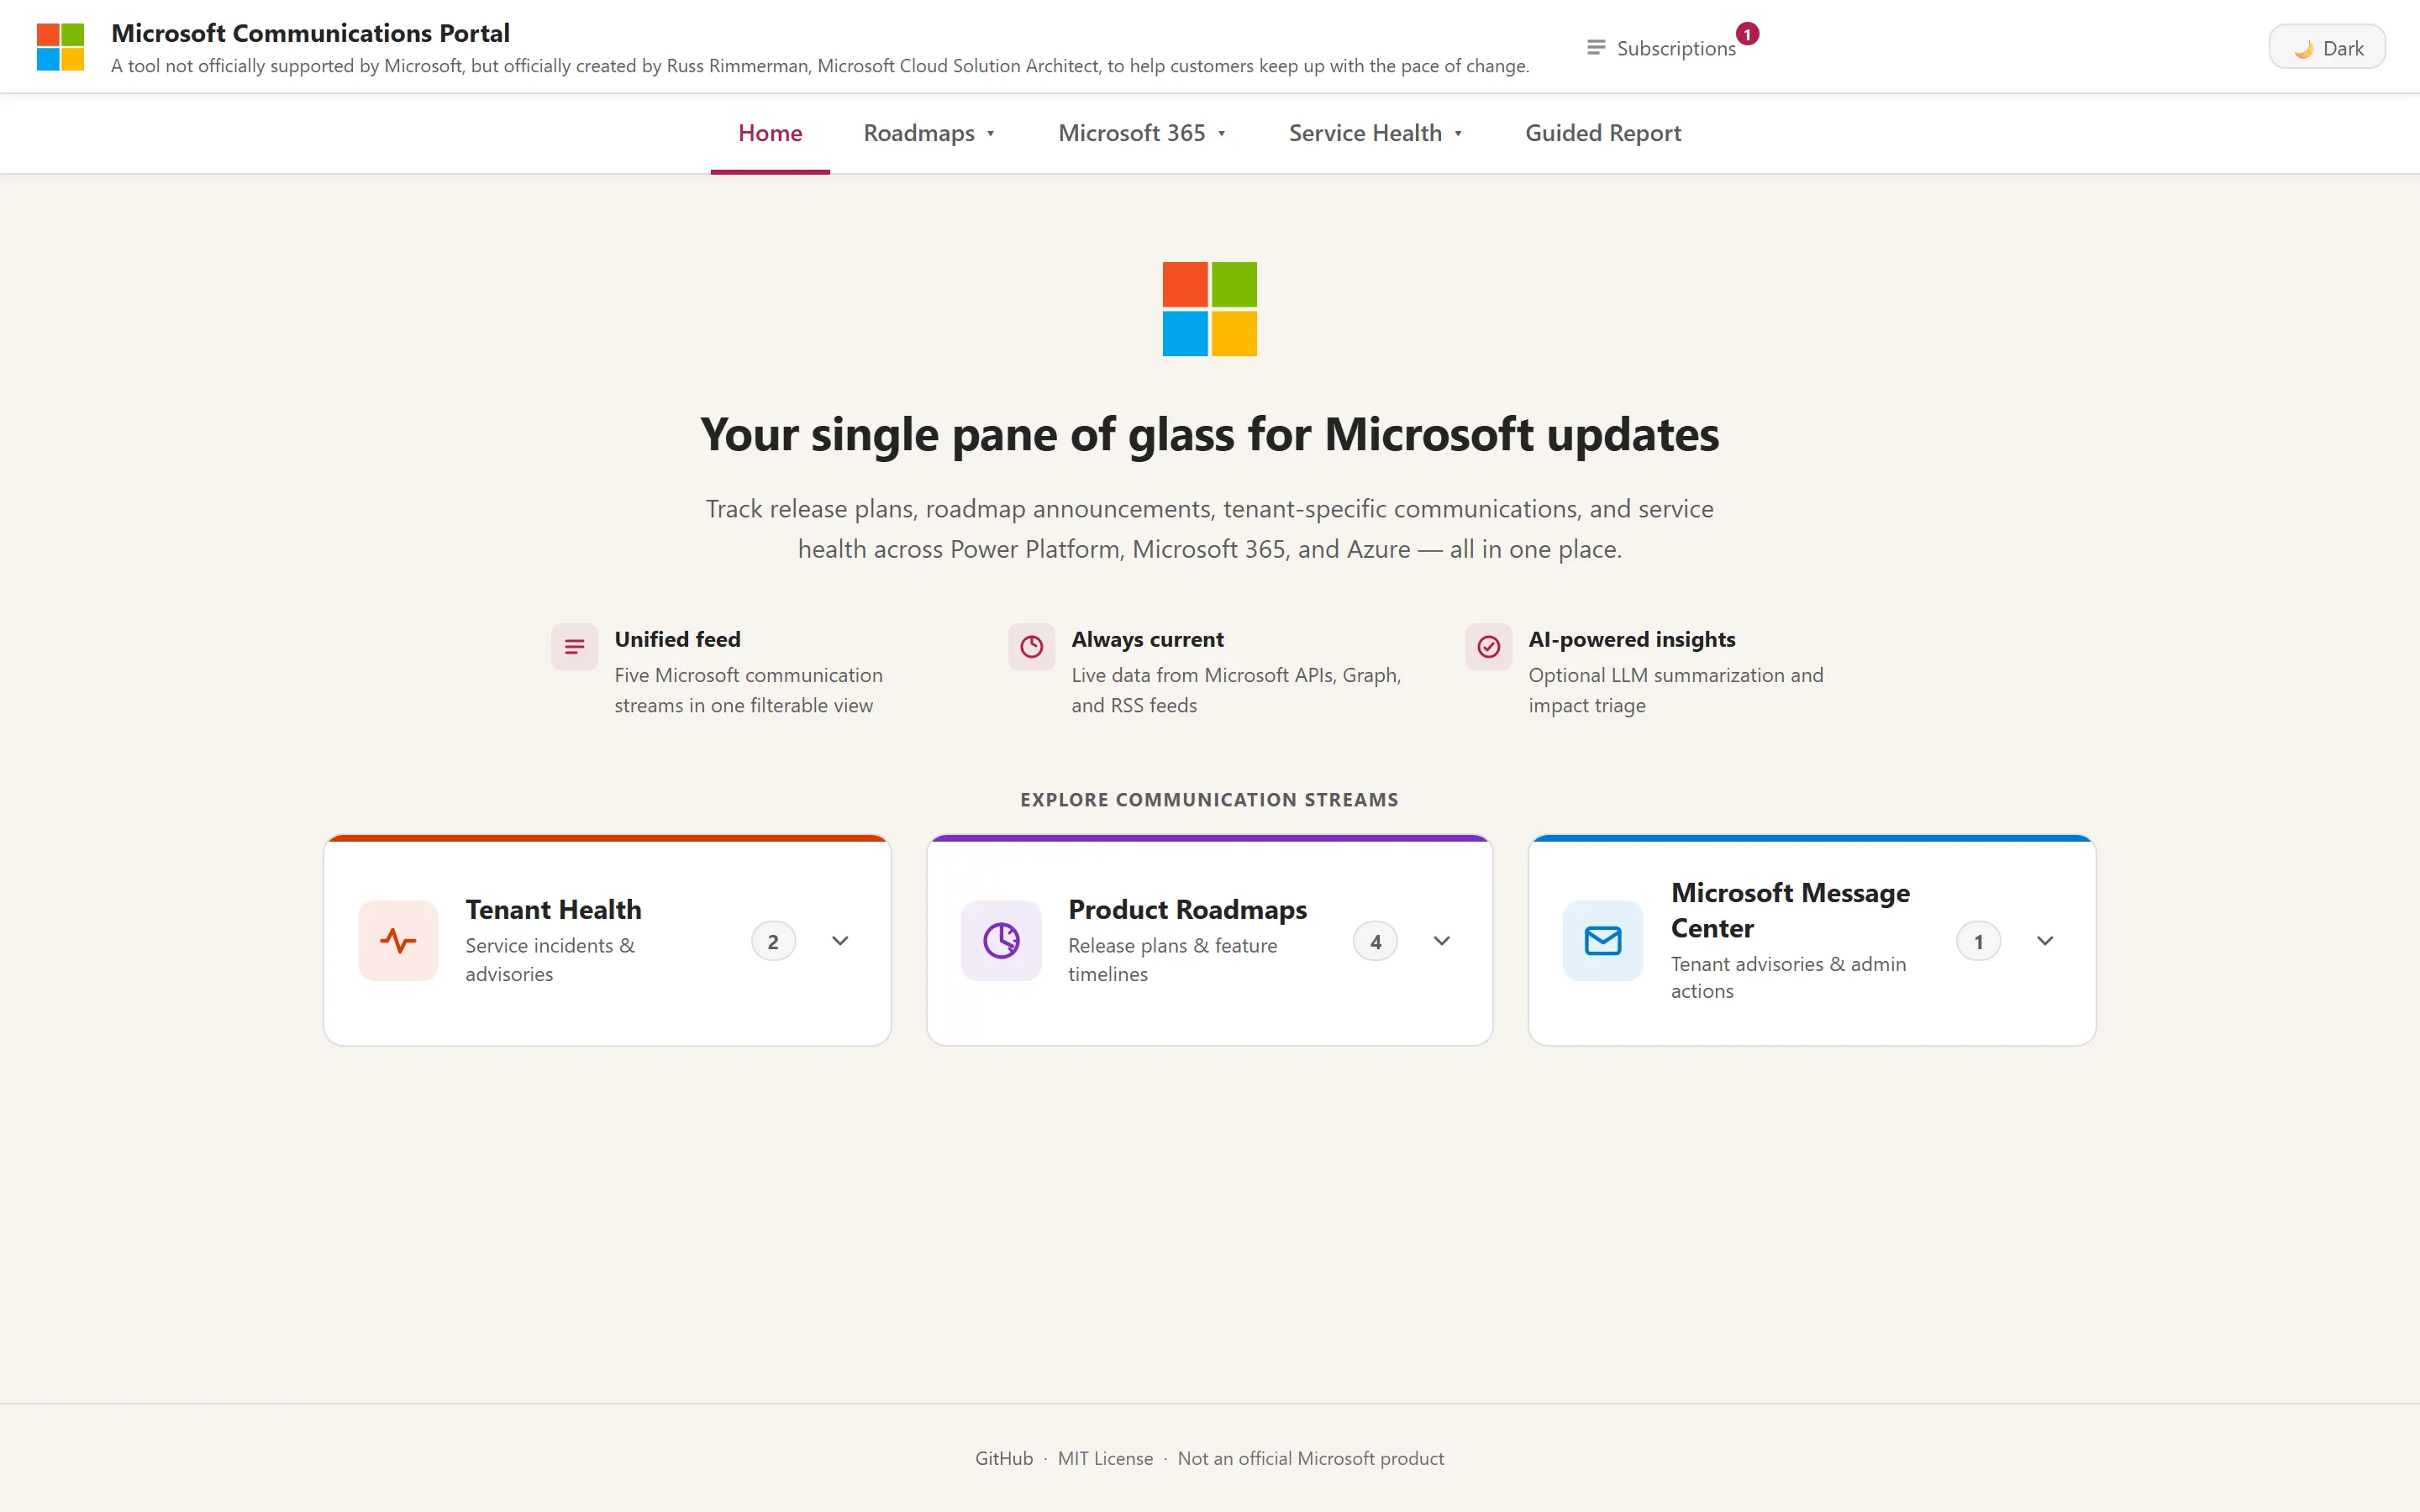The image size is (2420, 1512).
Task: Click the AI-powered insights heading
Action: click(x=1631, y=639)
